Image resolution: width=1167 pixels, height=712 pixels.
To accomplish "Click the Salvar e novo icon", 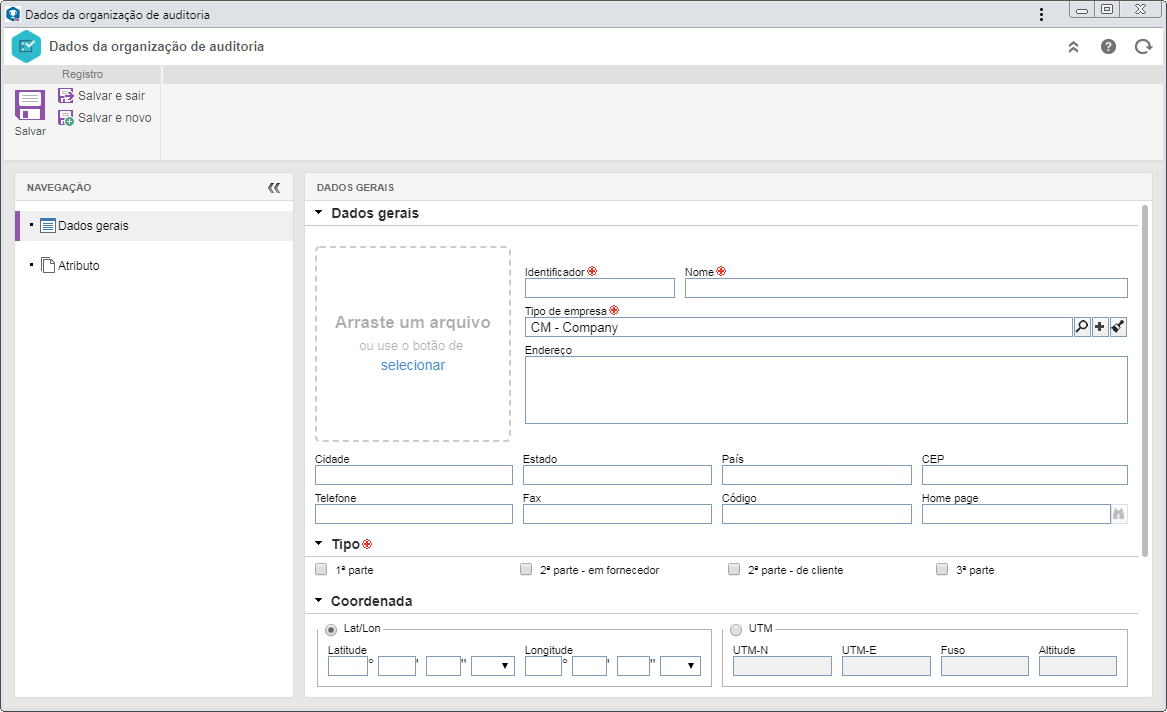I will 66,118.
